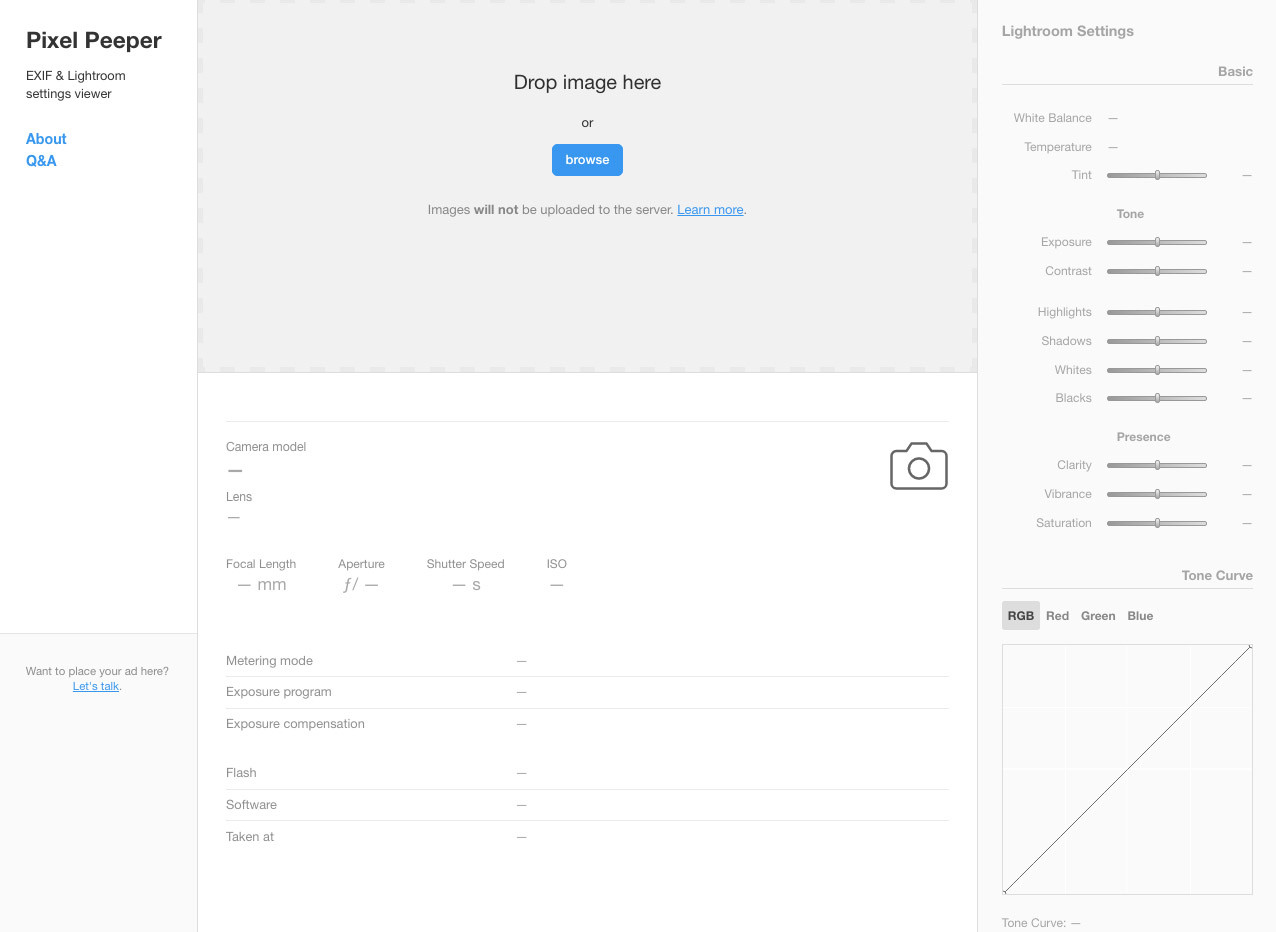Image resolution: width=1276 pixels, height=932 pixels.
Task: Click the Temperature label
Action: pos(1058,147)
